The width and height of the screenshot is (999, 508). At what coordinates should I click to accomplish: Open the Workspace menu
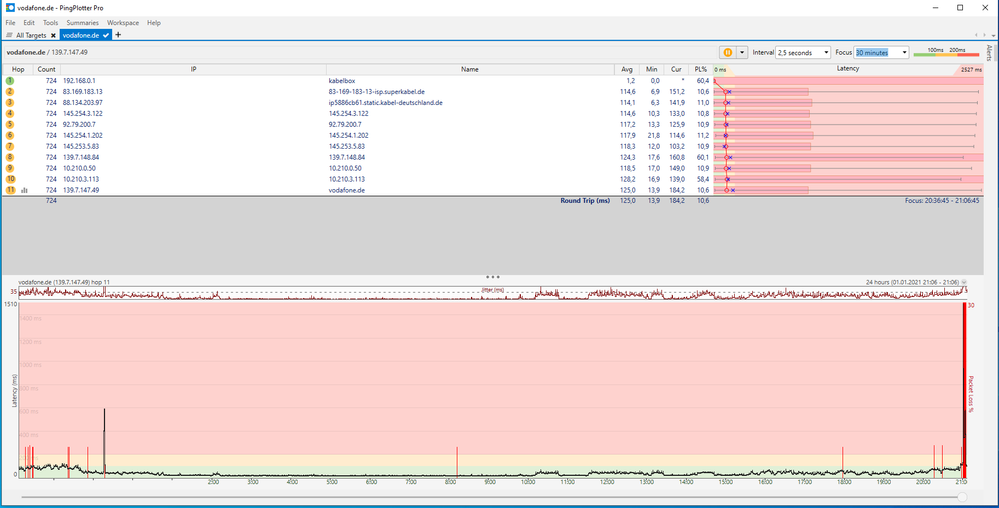[x=124, y=22]
